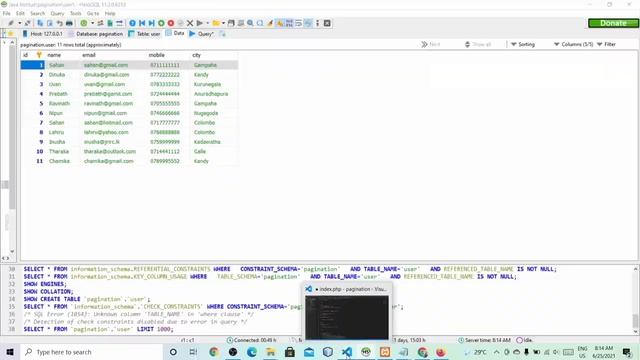Open the Help menu

pyautogui.click(x=110, y=13)
